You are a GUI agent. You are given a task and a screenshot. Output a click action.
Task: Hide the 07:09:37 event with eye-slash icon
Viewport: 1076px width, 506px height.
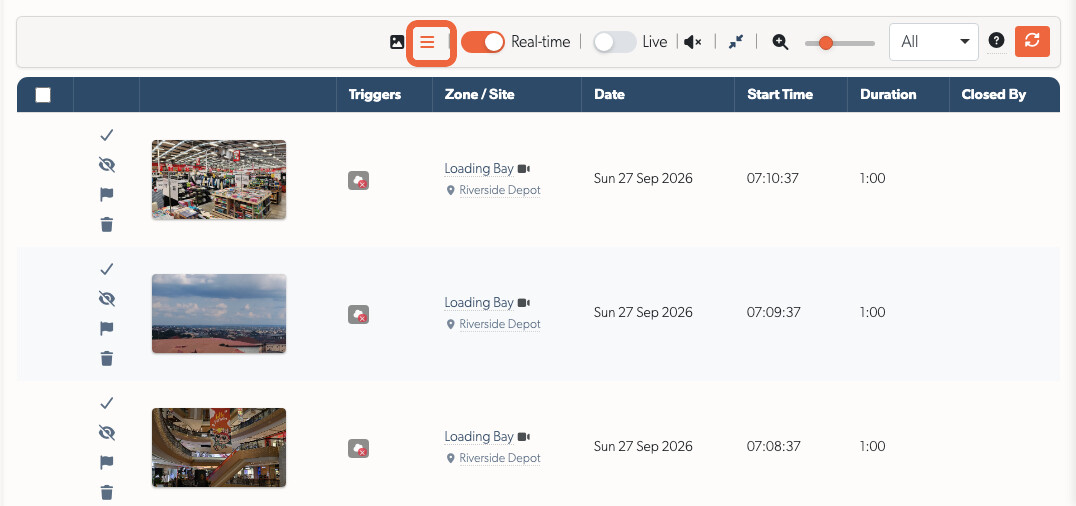pos(106,299)
